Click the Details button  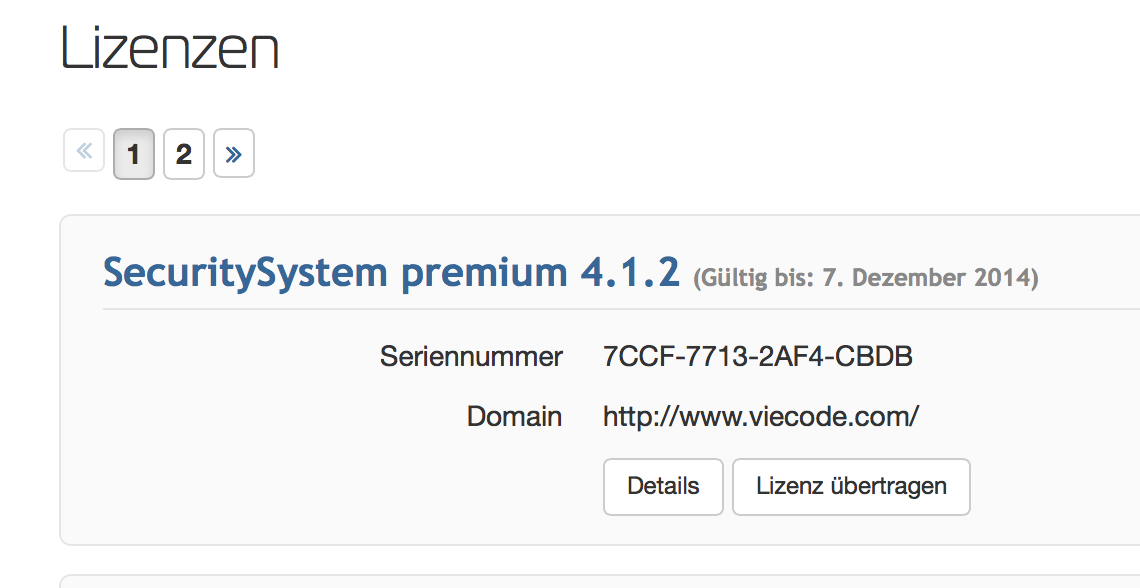663,487
